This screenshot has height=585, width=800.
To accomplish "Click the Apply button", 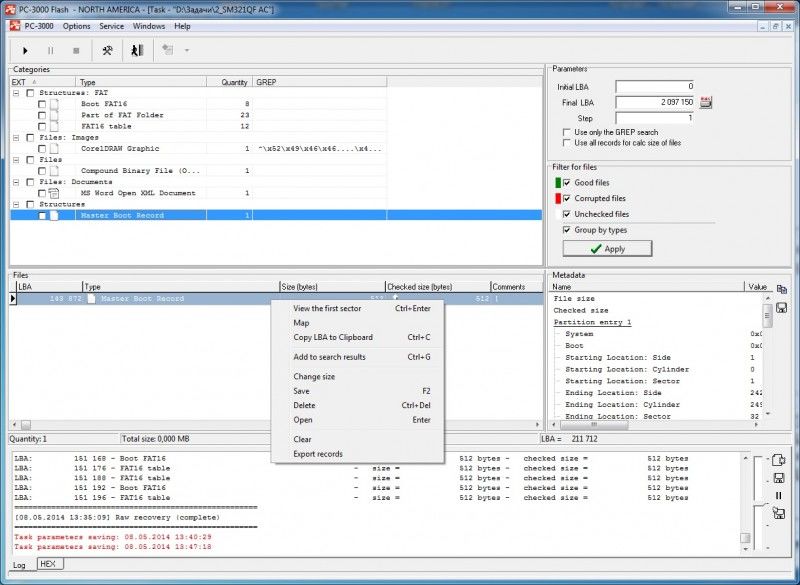I will point(607,249).
